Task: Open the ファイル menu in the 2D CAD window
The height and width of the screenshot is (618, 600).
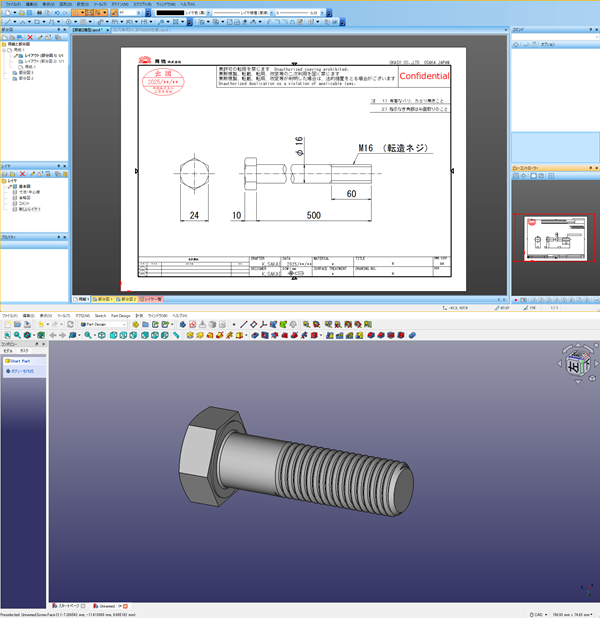Action: pos(13,4)
